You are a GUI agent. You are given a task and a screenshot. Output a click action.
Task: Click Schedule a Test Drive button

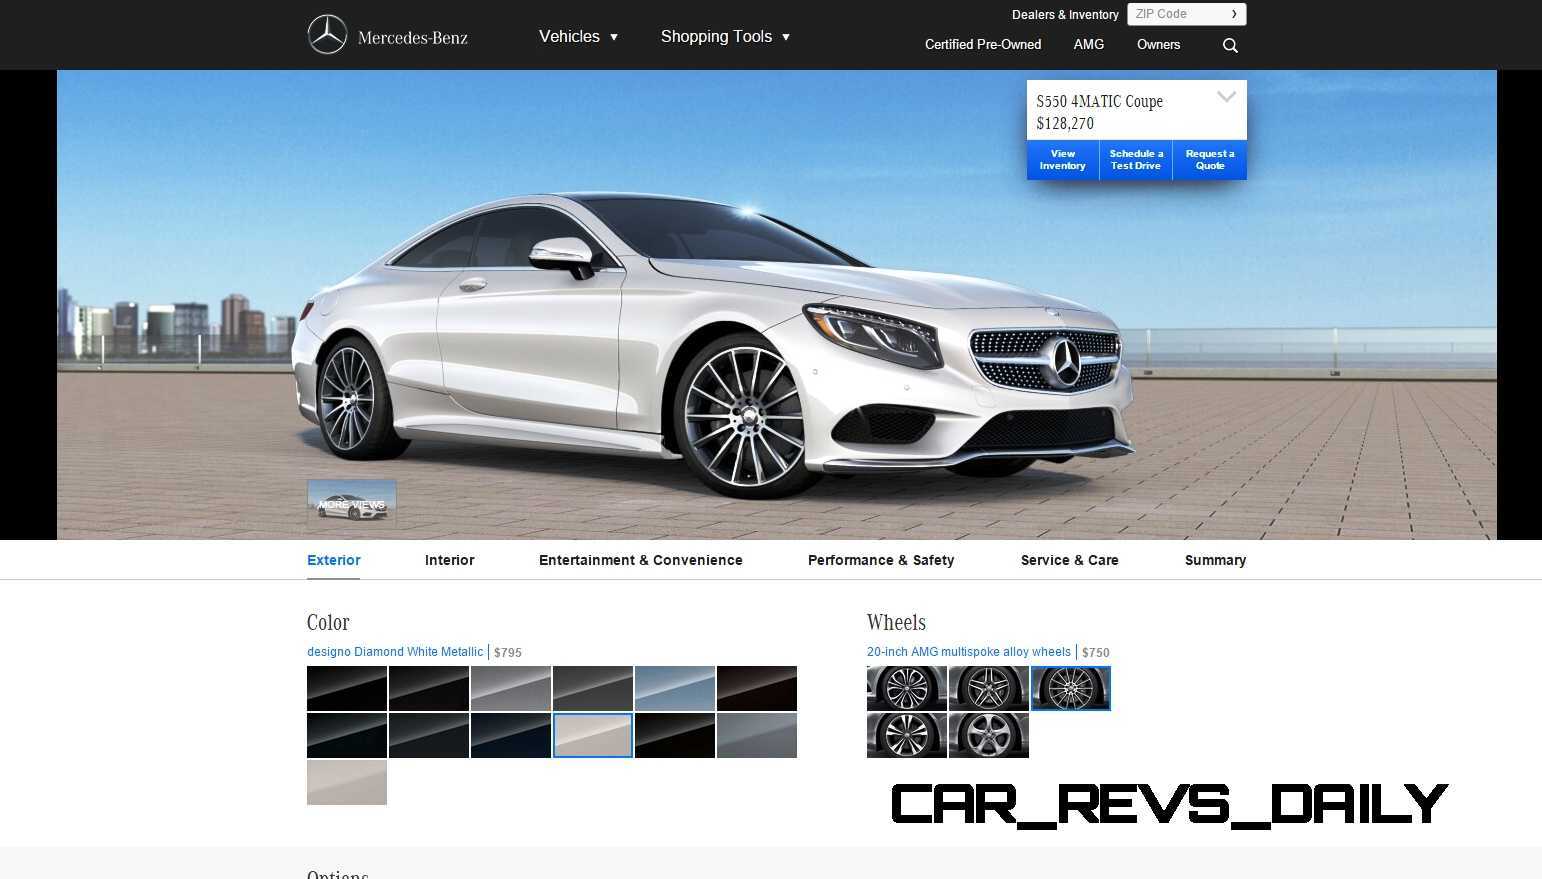[x=1136, y=160]
